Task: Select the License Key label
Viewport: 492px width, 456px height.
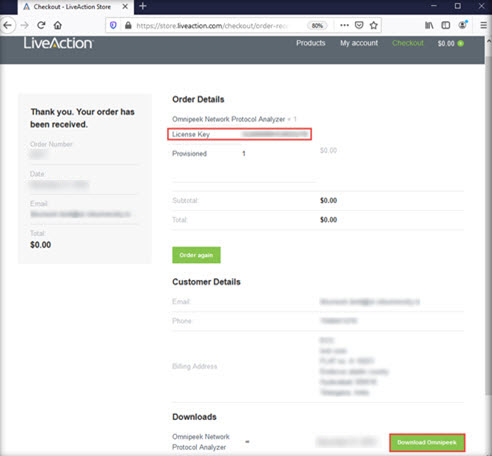Action: (191, 134)
